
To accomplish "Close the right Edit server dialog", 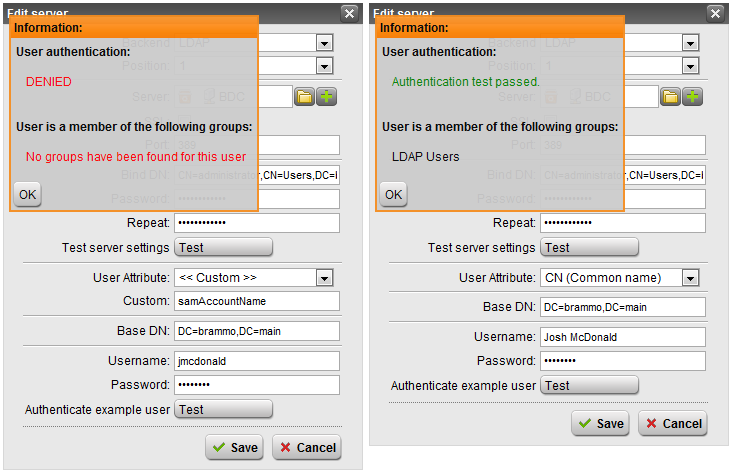I will (715, 13).
